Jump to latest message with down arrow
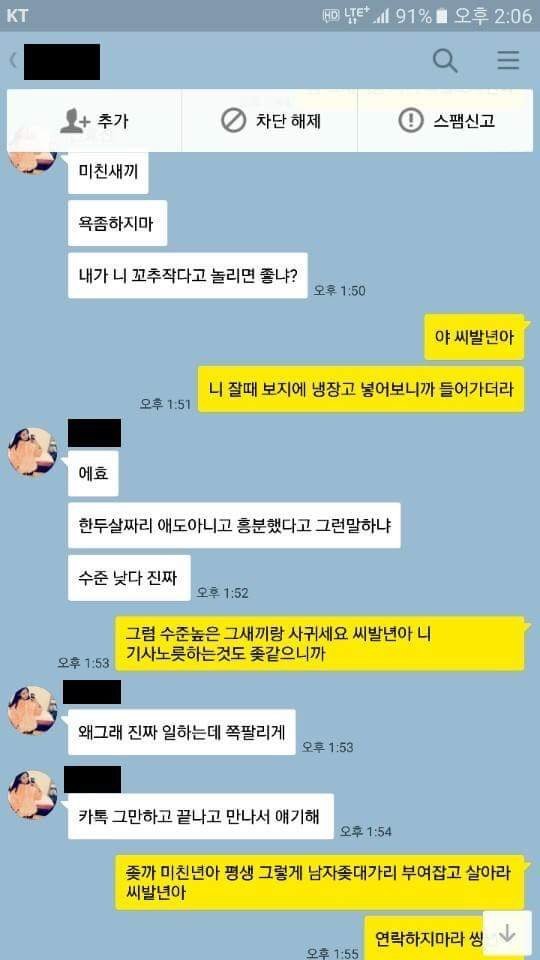Screen dimensions: 540x960 tap(507, 934)
